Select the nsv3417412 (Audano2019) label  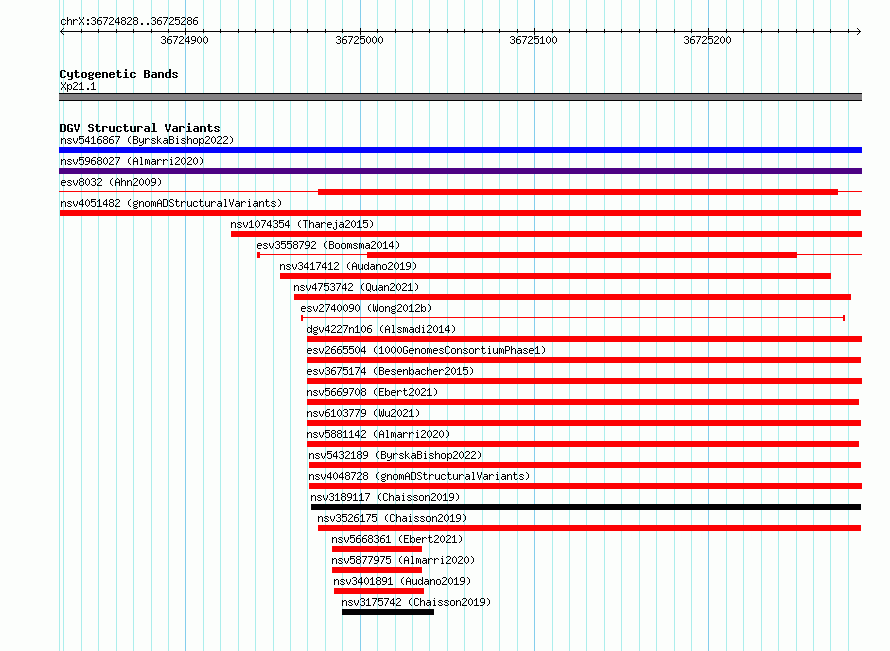(x=348, y=266)
